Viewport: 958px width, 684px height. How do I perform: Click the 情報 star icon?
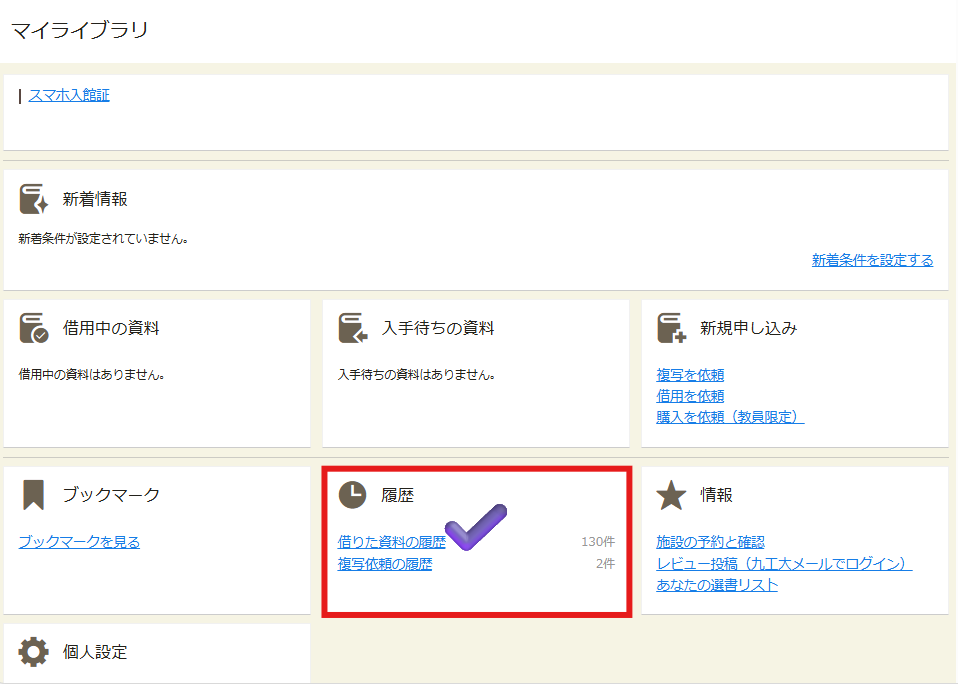[x=671, y=494]
